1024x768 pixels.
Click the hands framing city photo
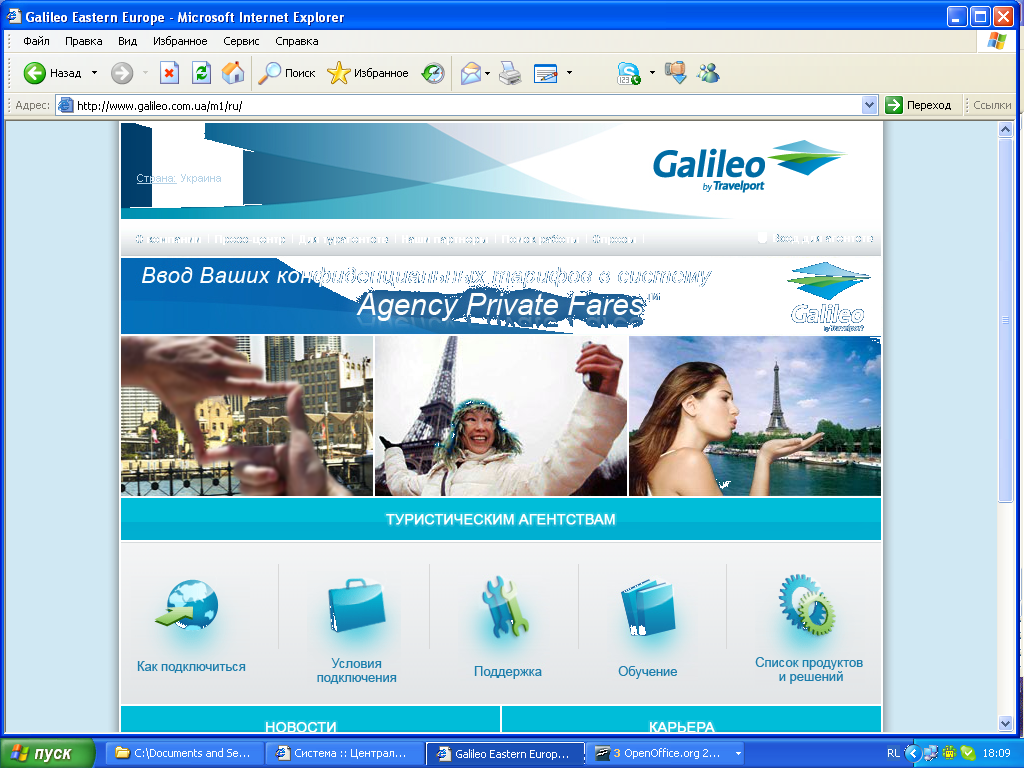247,416
